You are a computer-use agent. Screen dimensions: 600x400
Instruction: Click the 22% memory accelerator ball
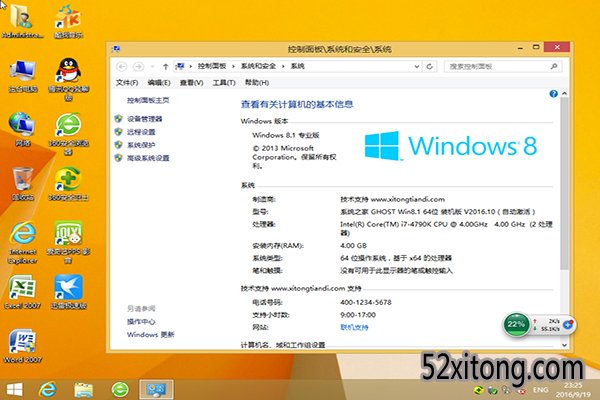516,325
